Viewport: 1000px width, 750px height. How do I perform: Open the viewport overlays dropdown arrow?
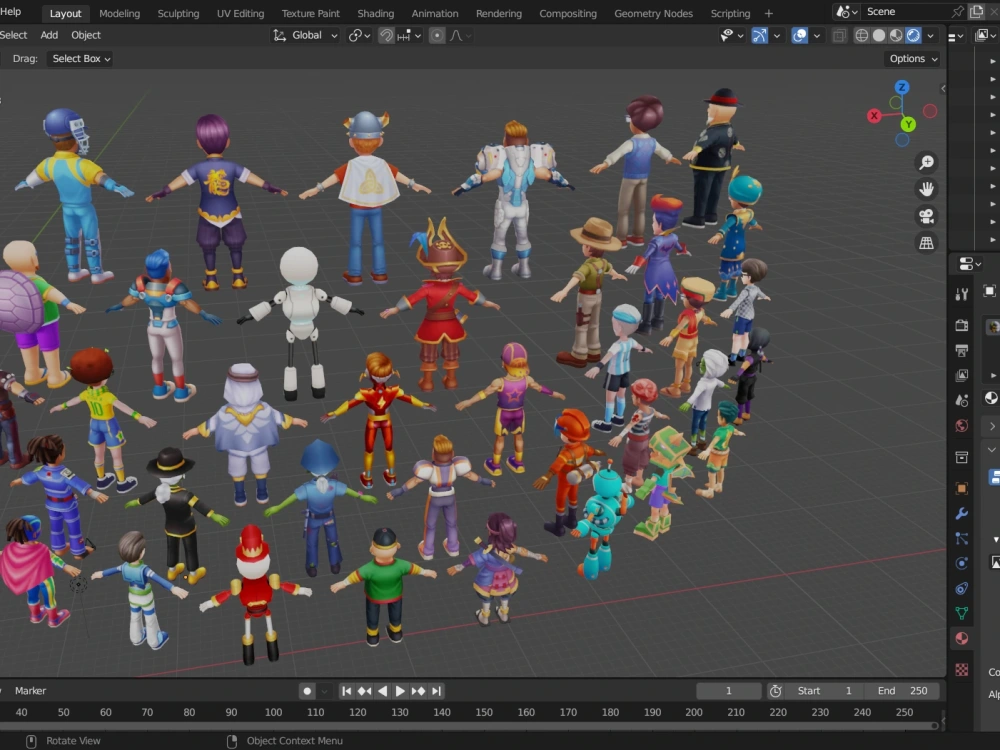click(x=816, y=35)
